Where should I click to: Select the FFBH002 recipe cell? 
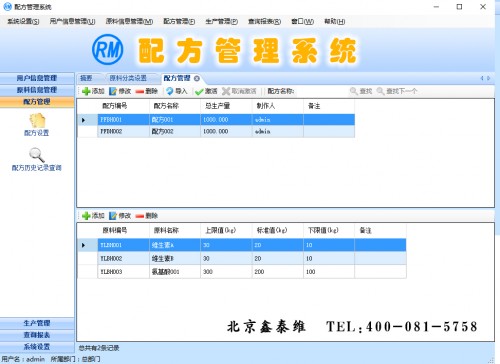[123, 131]
